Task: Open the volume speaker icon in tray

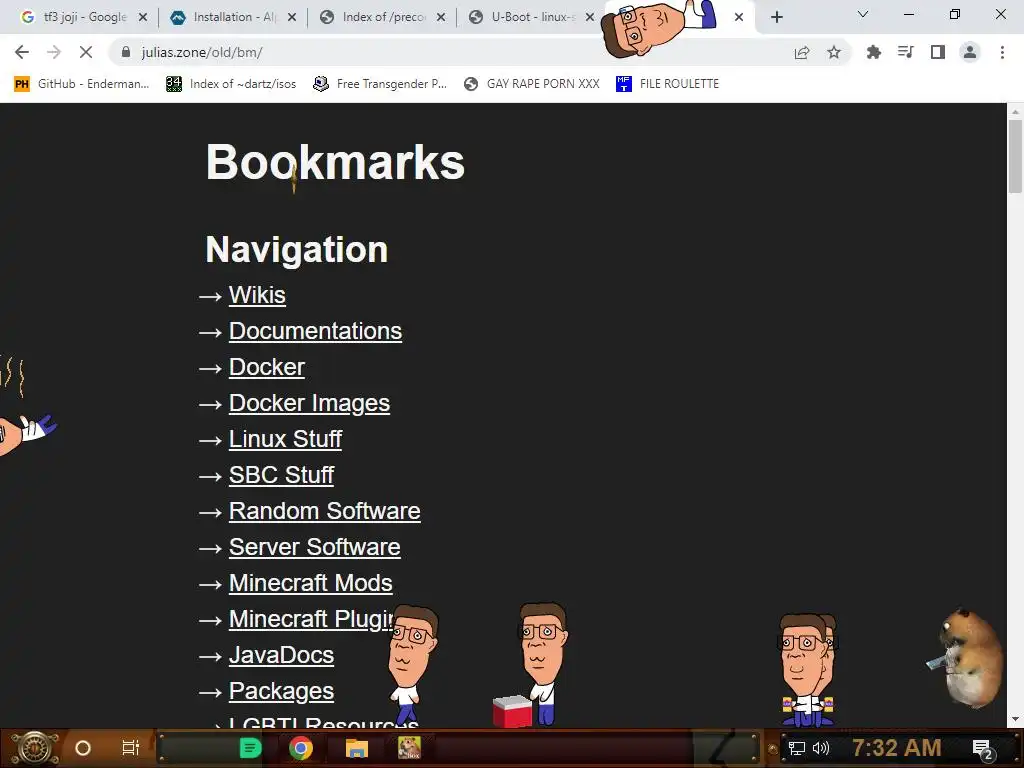Action: point(821,748)
